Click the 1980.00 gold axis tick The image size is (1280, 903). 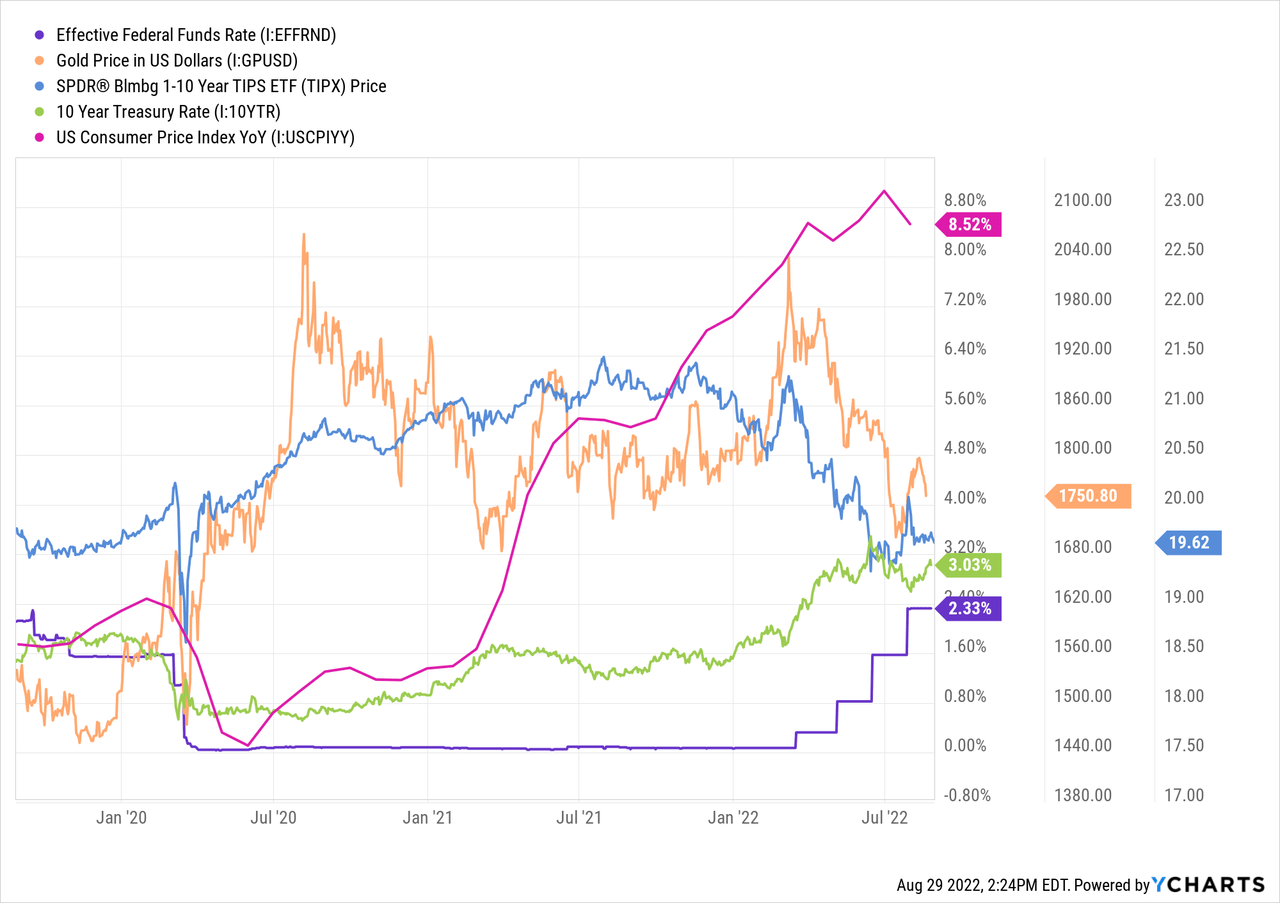1083,299
